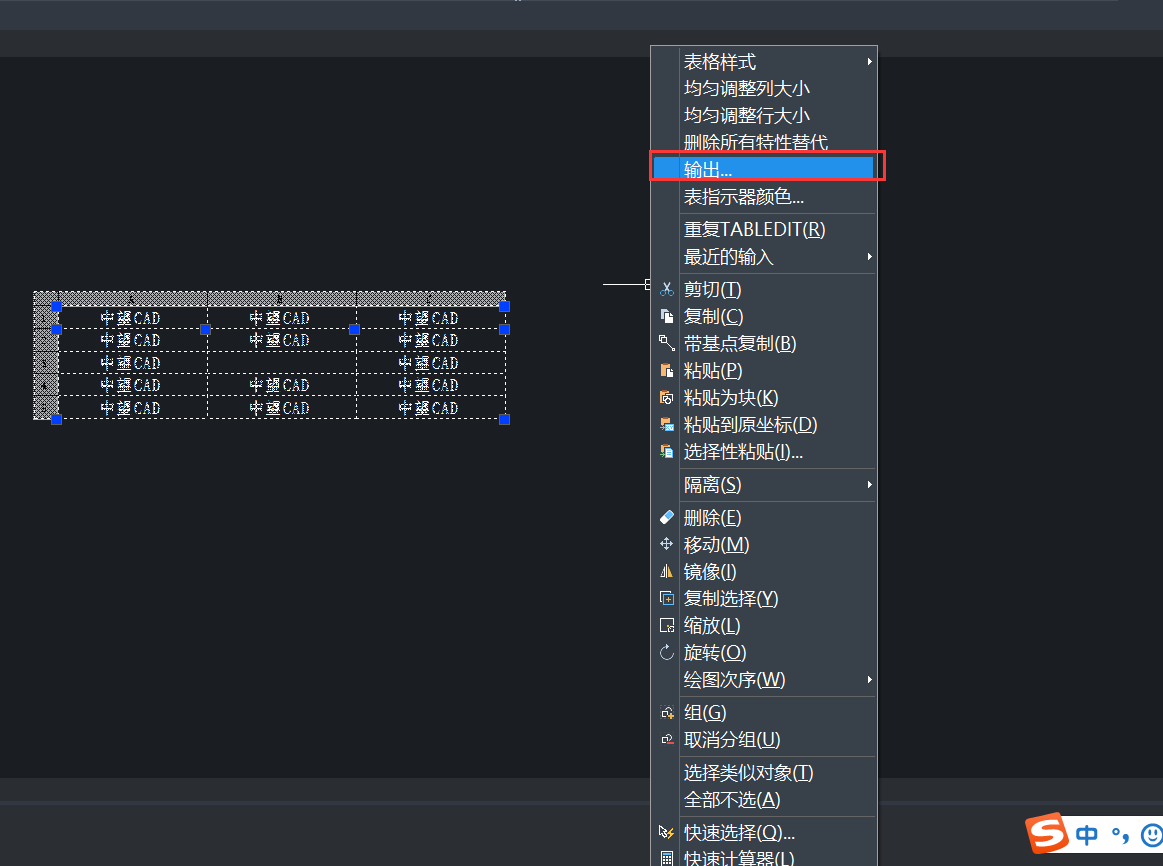Select the mirror icon next to 镜像(I)
The image size is (1163, 866).
coord(667,571)
